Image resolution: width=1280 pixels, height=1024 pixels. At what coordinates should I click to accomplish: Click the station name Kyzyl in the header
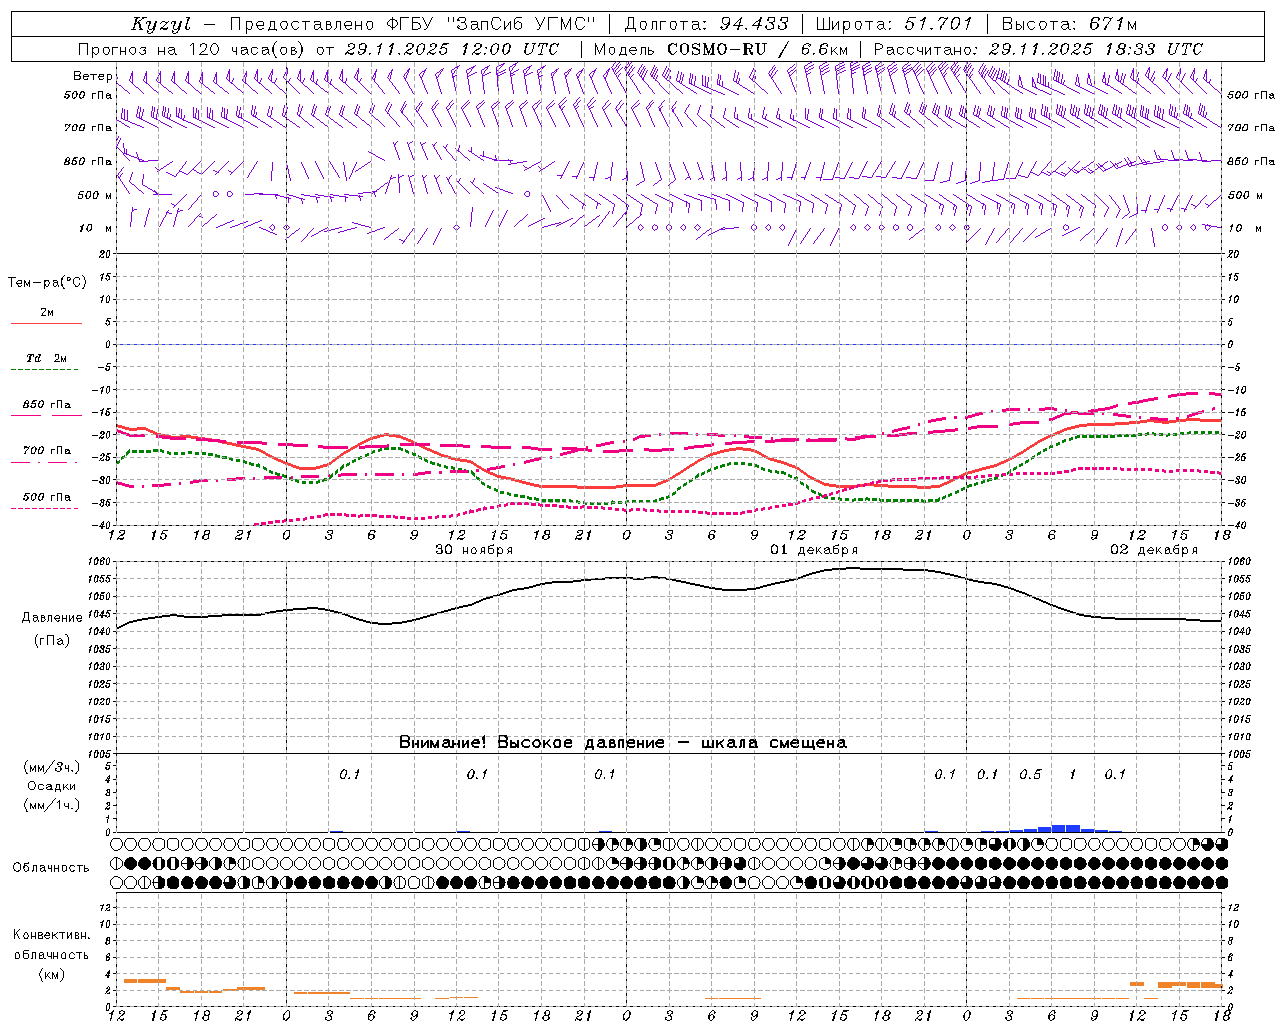click(x=161, y=24)
